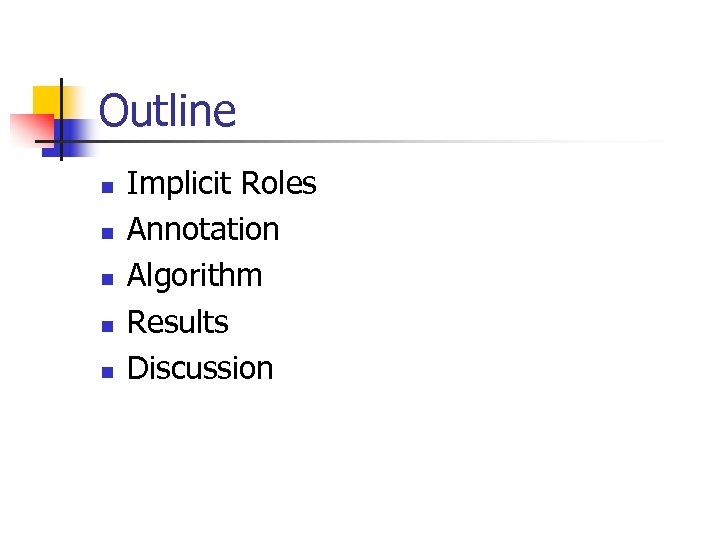Click the yellow square in the slide logo
This screenshot has height=540, width=720.
(46, 98)
